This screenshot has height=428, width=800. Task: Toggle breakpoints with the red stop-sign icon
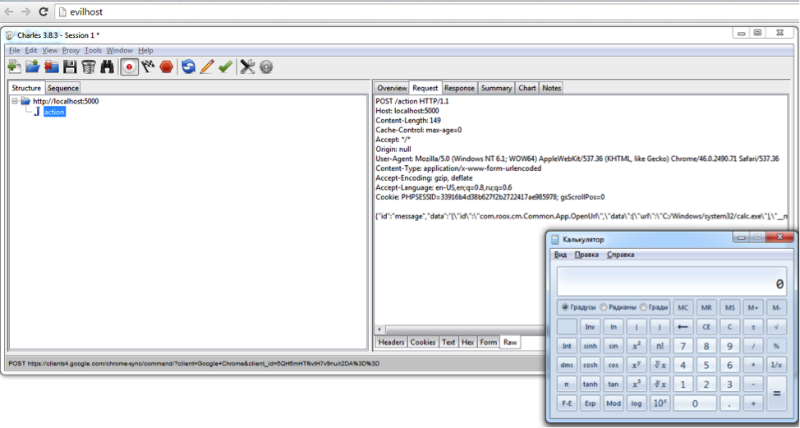pos(166,66)
